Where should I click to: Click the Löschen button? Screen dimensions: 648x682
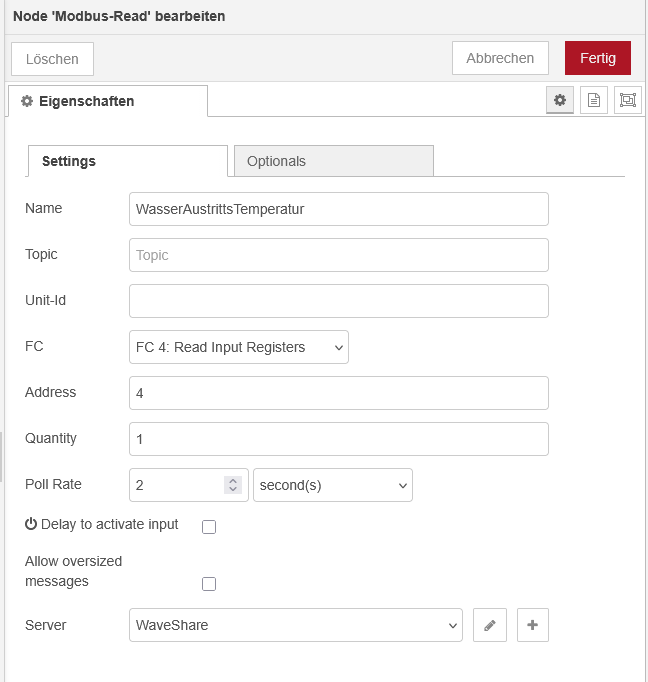(52, 59)
